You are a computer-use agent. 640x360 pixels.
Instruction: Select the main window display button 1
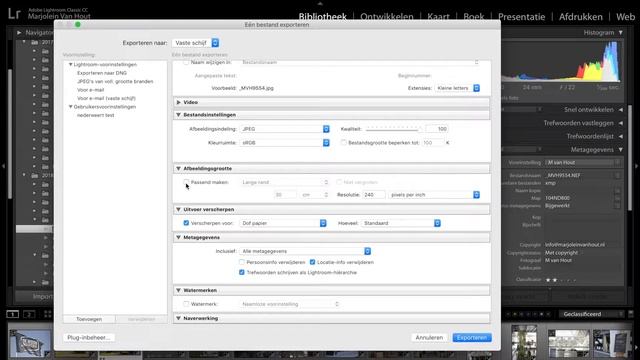coord(13,314)
